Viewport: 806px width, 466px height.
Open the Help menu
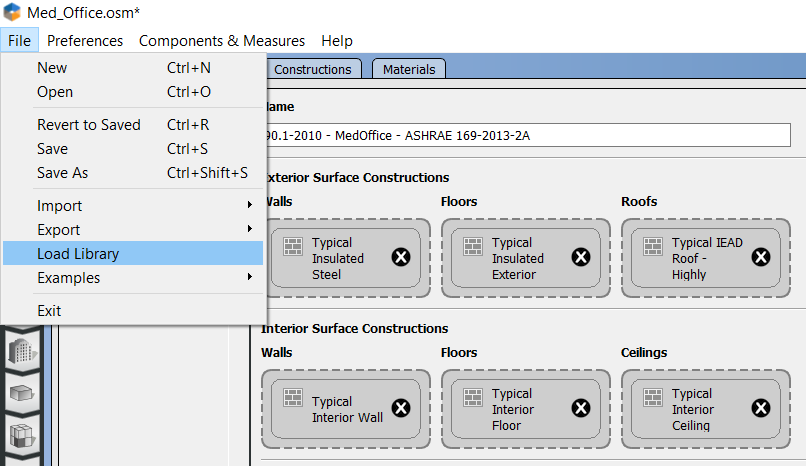(337, 41)
